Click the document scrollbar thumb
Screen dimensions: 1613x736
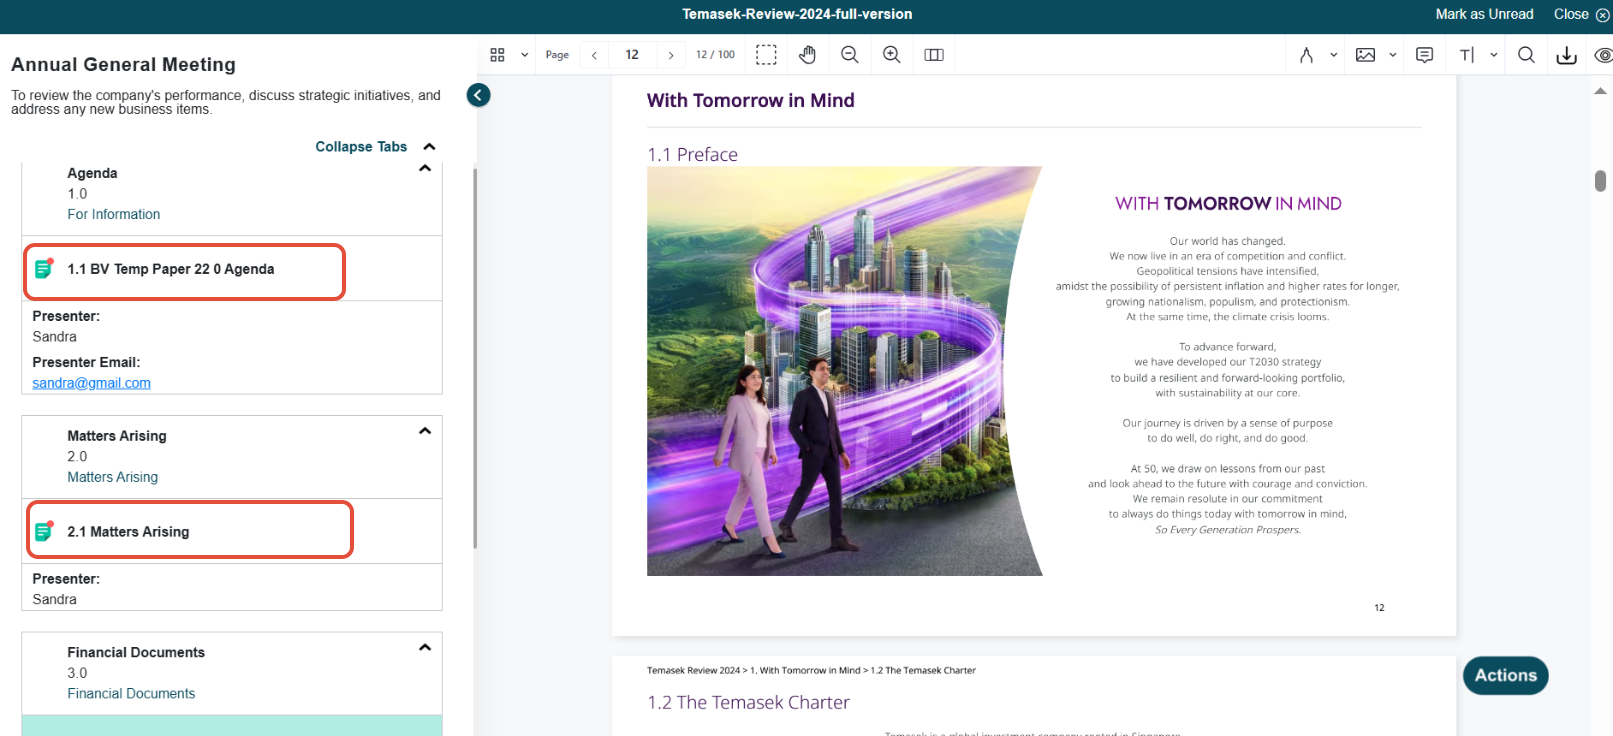click(1600, 181)
